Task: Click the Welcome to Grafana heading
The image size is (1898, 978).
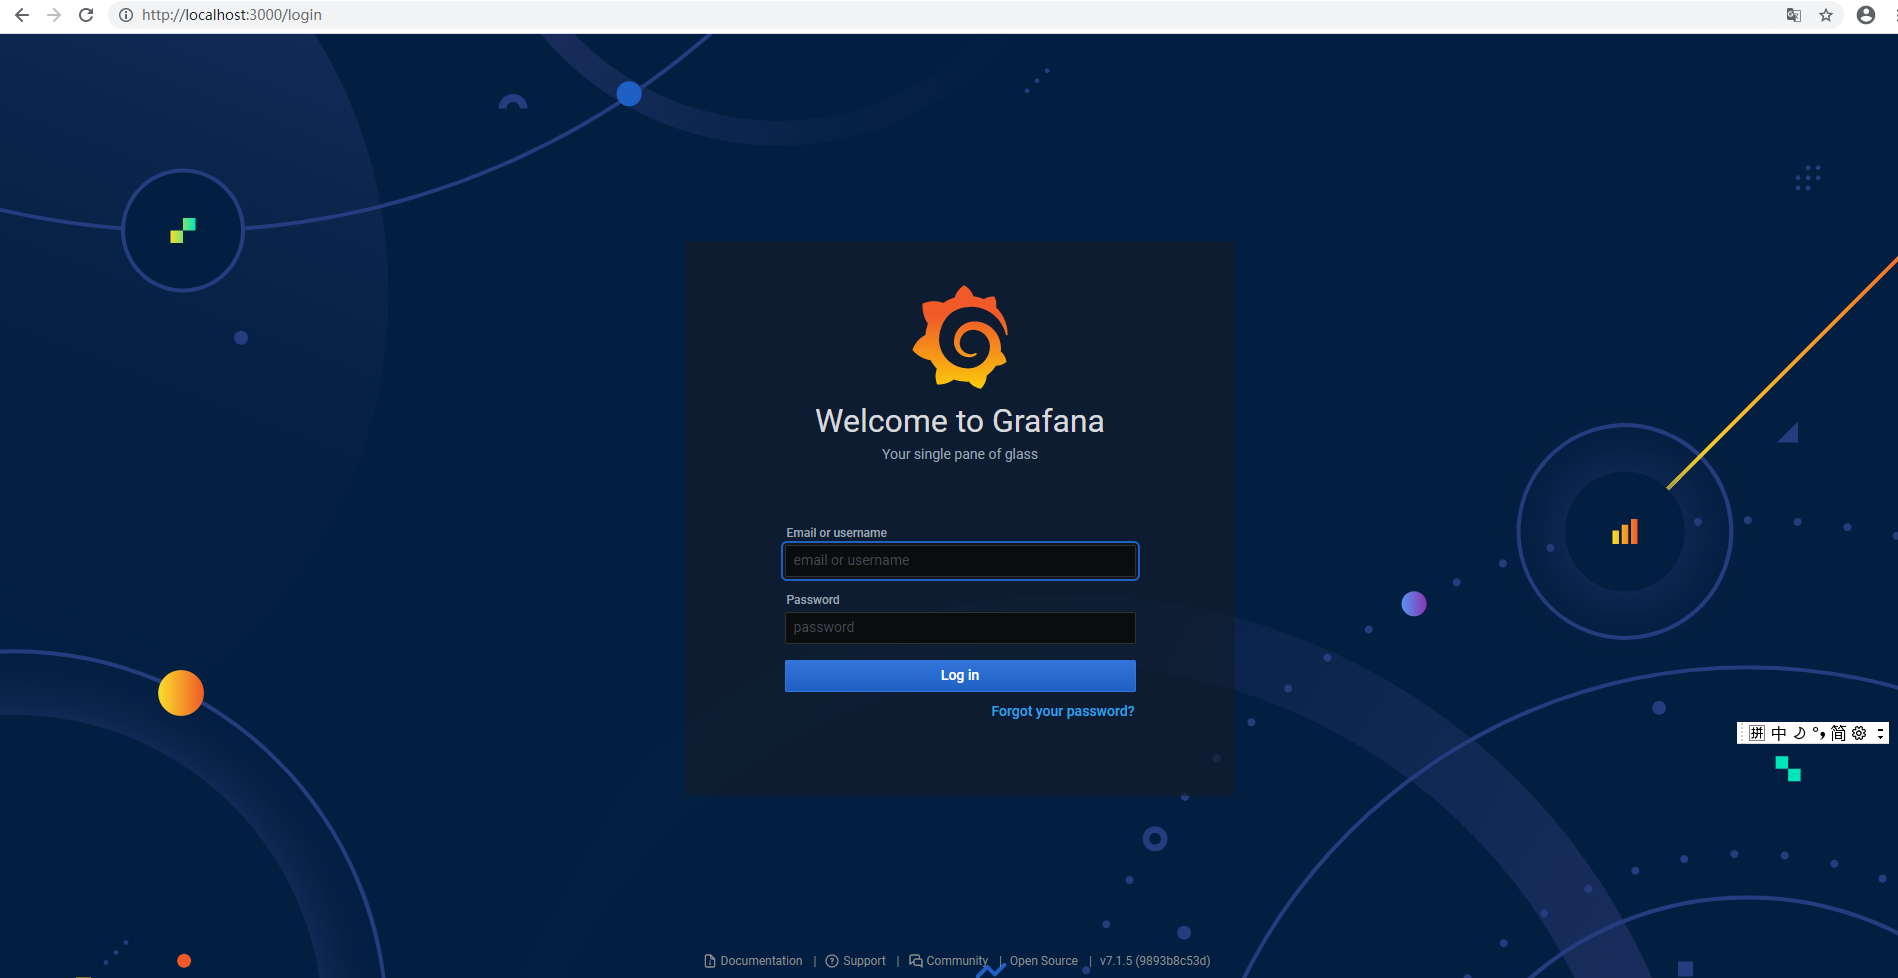Action: pos(960,421)
